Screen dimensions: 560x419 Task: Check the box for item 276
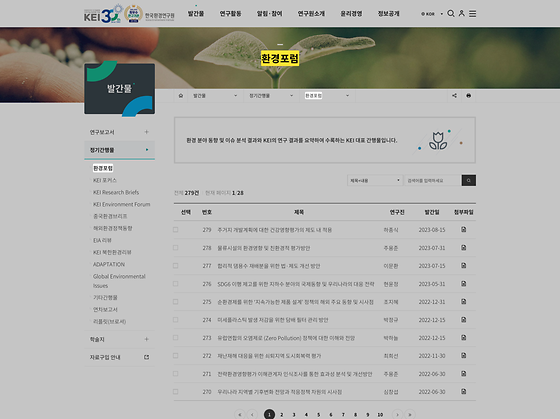[x=175, y=284]
